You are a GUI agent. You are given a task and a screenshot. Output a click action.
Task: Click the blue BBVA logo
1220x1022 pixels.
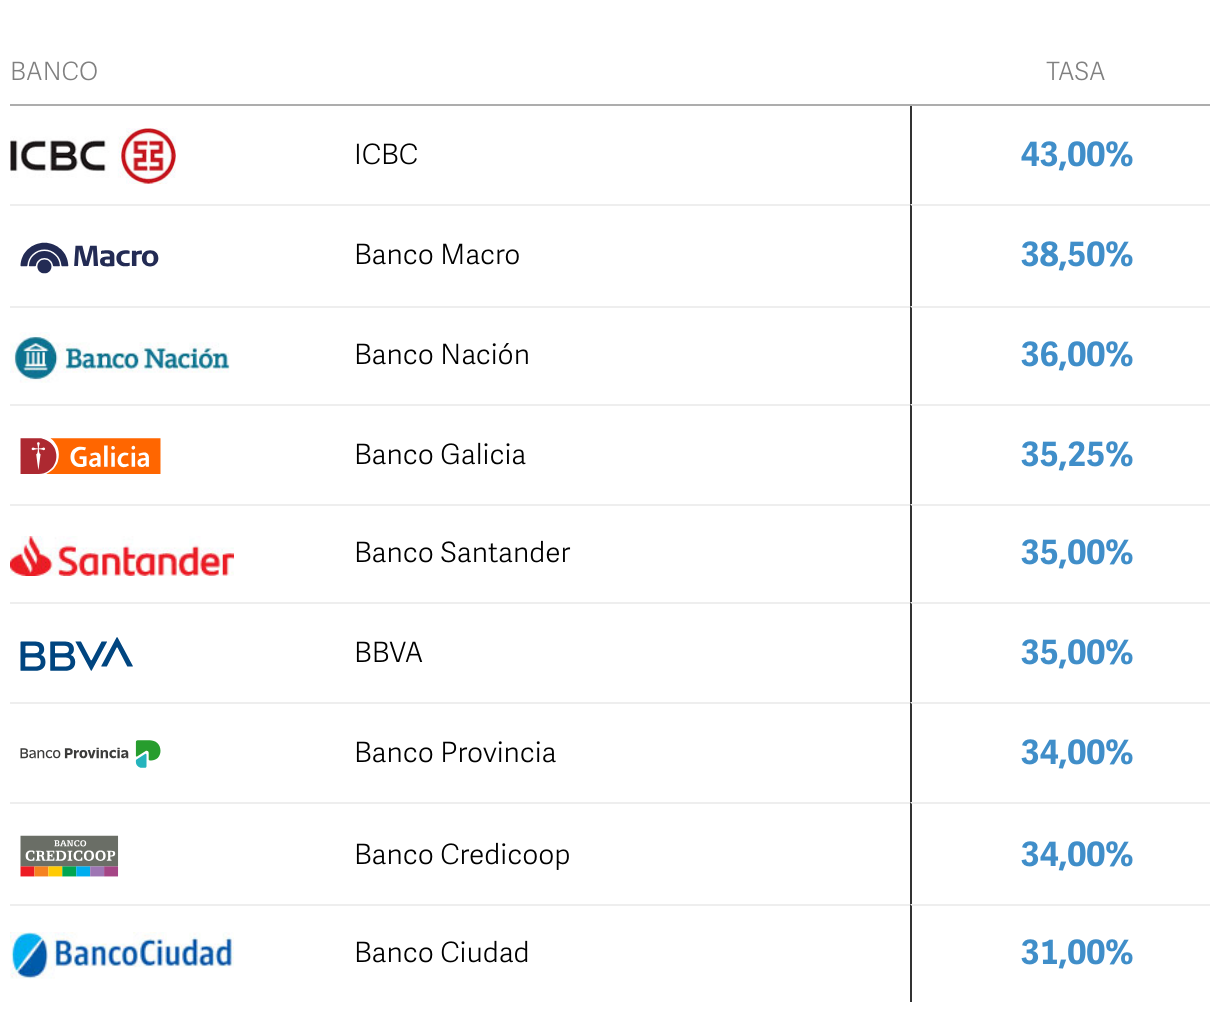tap(76, 654)
